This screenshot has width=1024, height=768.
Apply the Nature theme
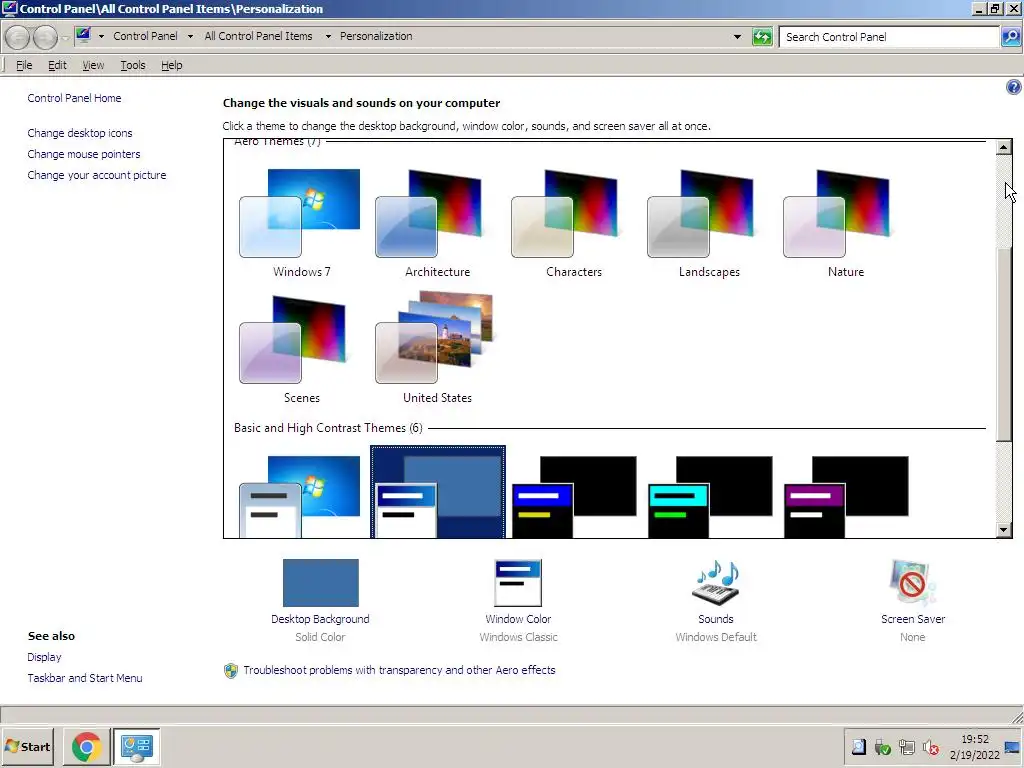844,224
